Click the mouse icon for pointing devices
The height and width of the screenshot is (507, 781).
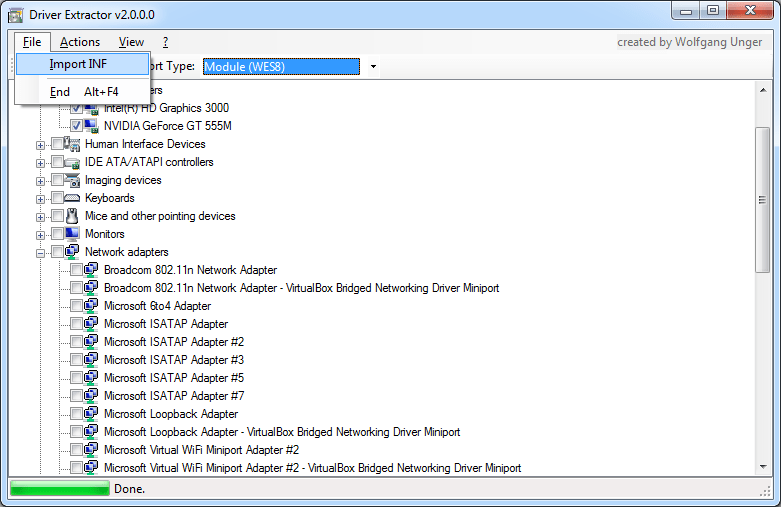click(x=72, y=216)
